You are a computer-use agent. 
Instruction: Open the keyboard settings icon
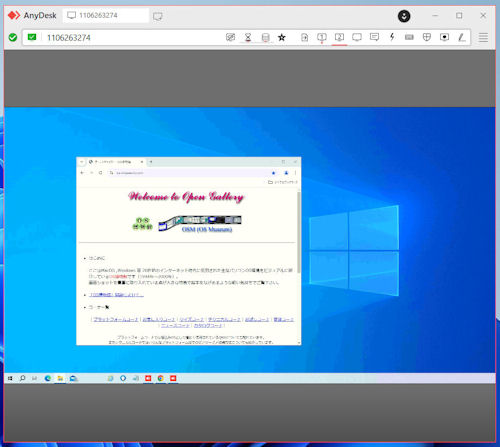tap(409, 37)
